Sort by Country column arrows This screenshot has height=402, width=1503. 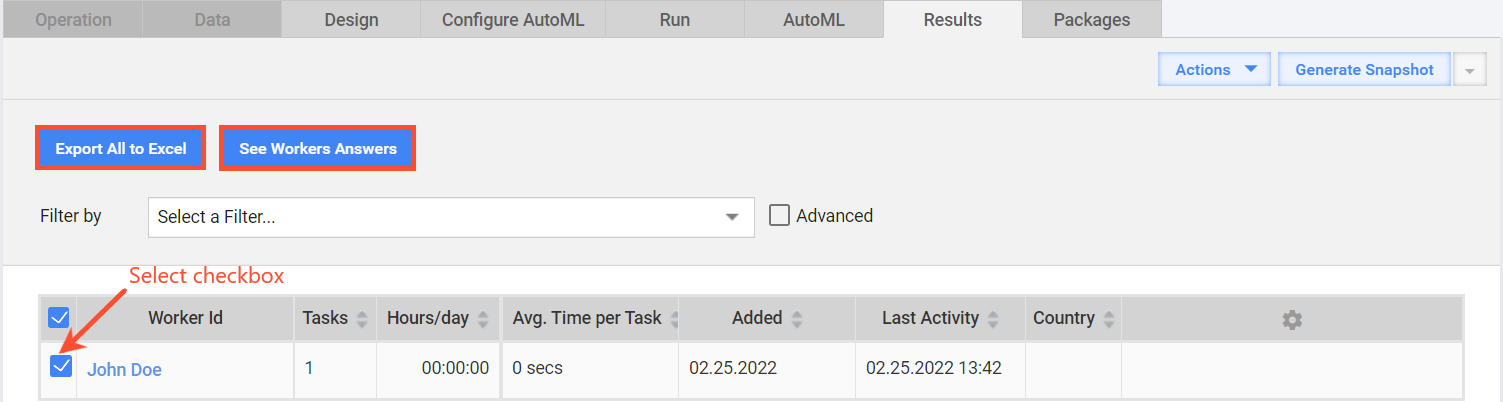[1109, 319]
